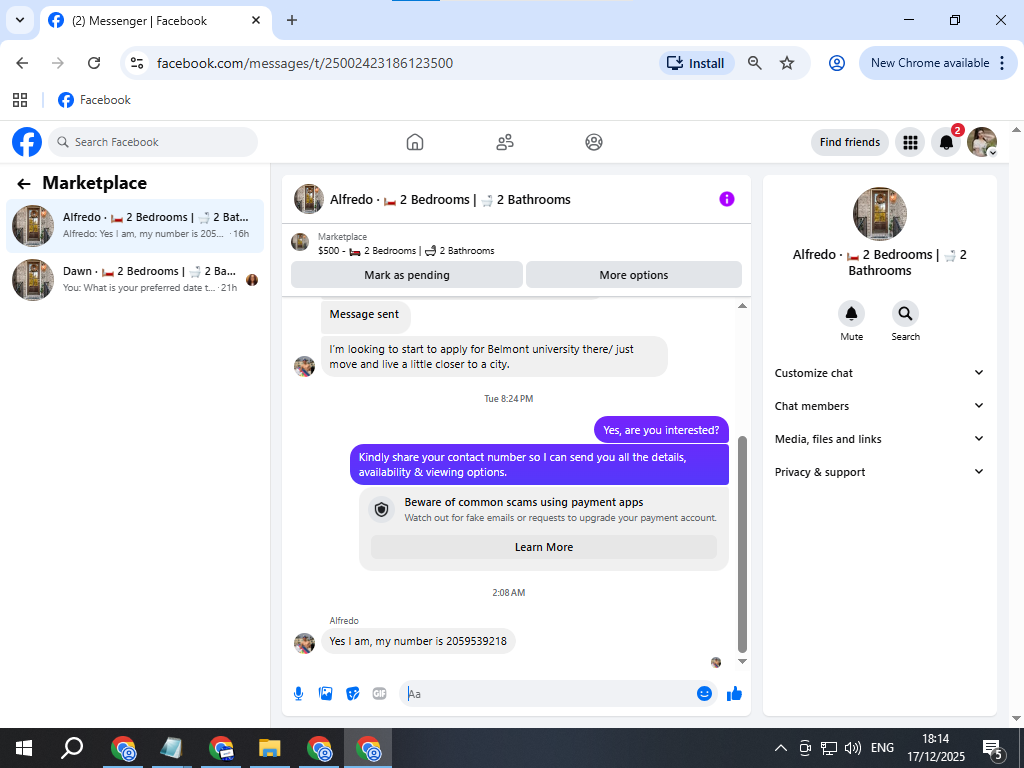Open Windows taskbar search
1024x768 pixels.
pyautogui.click(x=72, y=748)
